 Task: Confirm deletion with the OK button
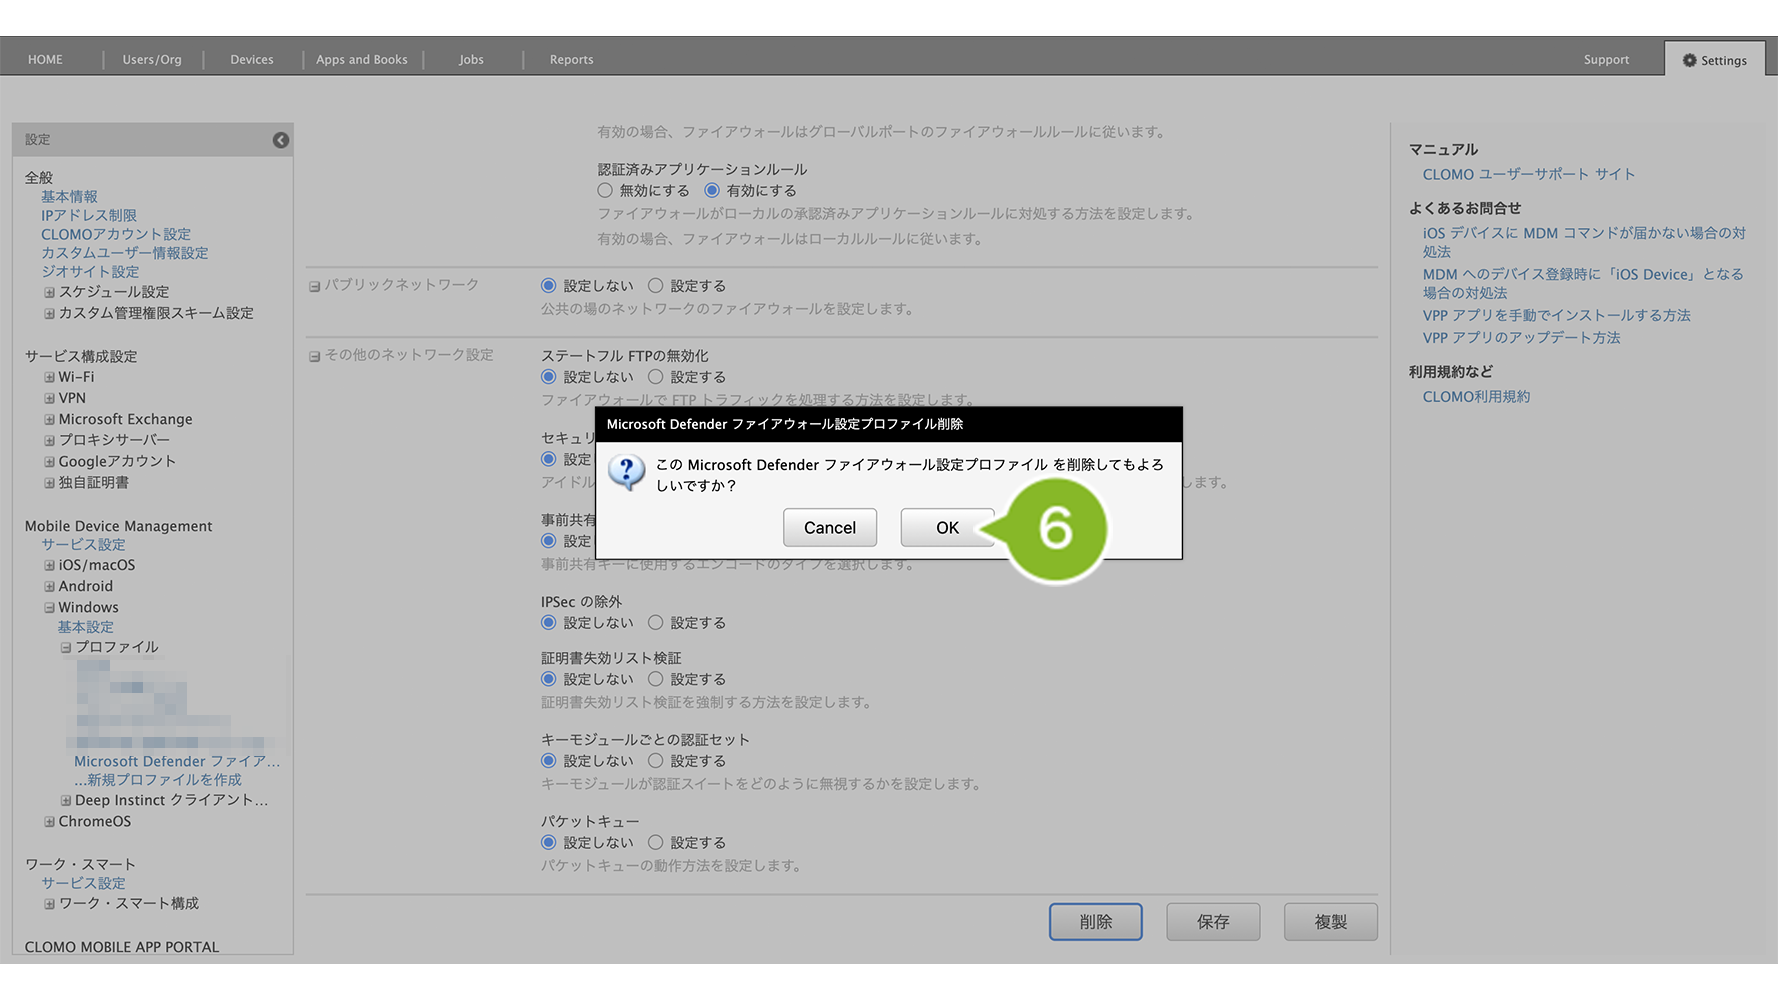click(946, 528)
